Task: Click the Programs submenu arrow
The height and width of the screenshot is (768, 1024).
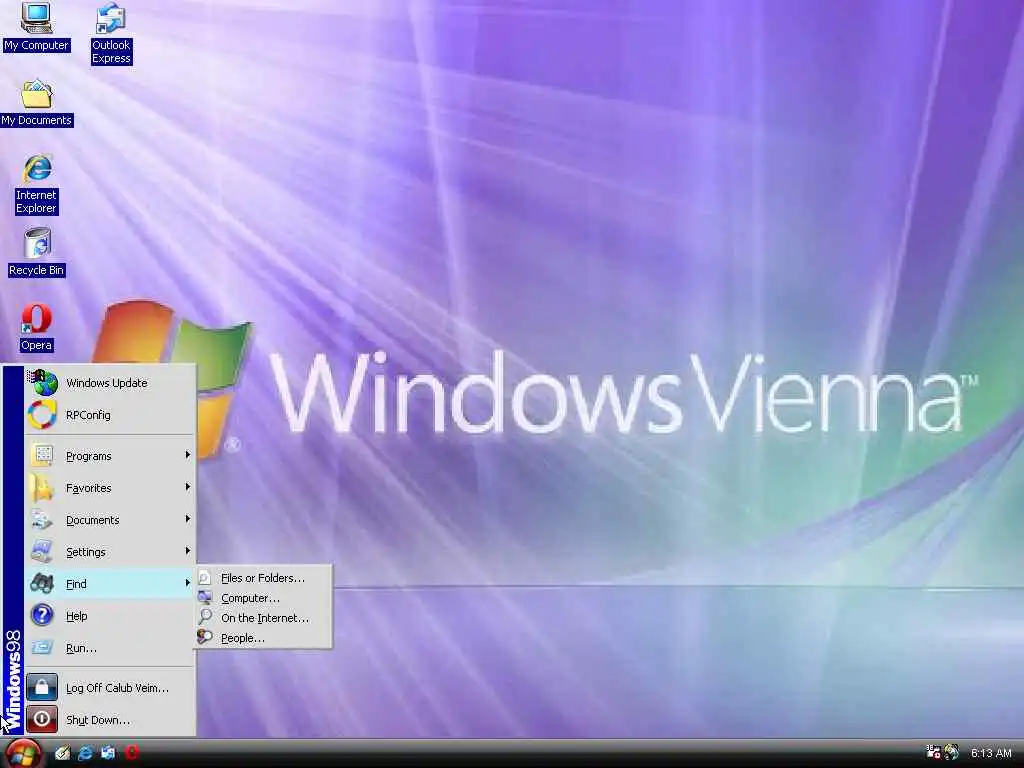Action: tap(187, 455)
